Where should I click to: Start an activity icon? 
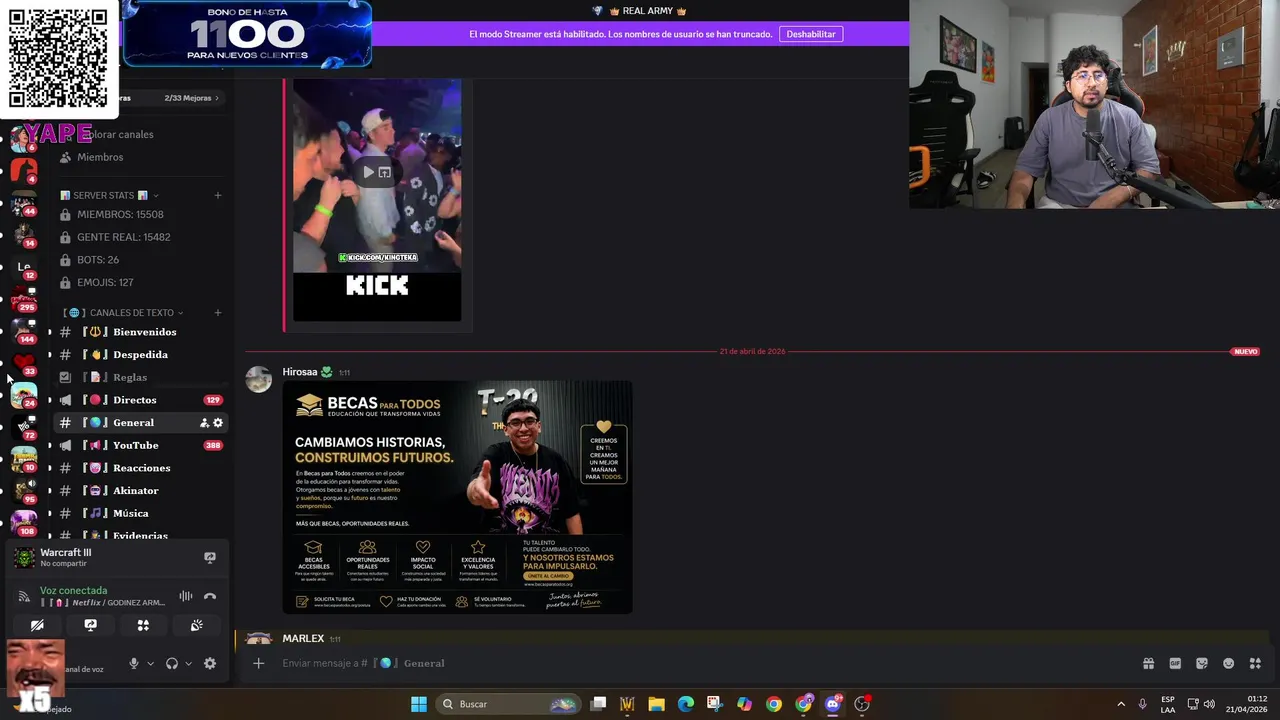tap(143, 625)
